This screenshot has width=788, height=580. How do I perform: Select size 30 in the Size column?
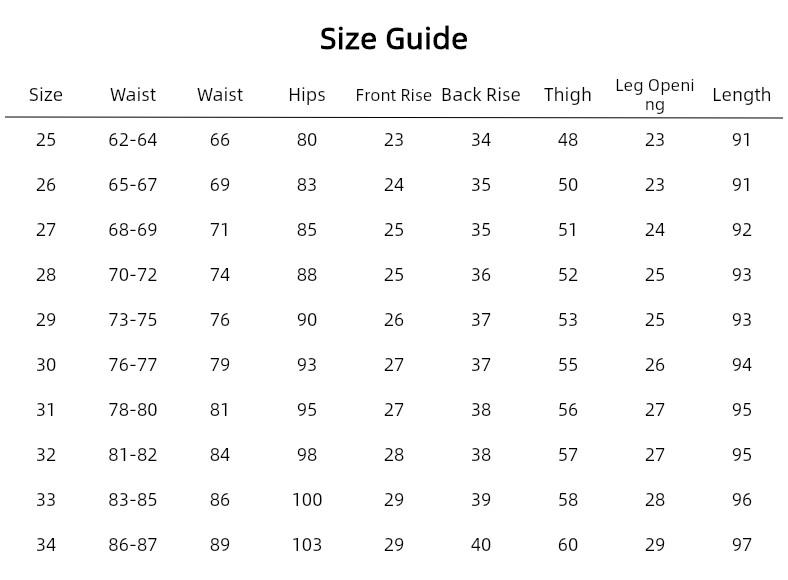click(x=46, y=365)
